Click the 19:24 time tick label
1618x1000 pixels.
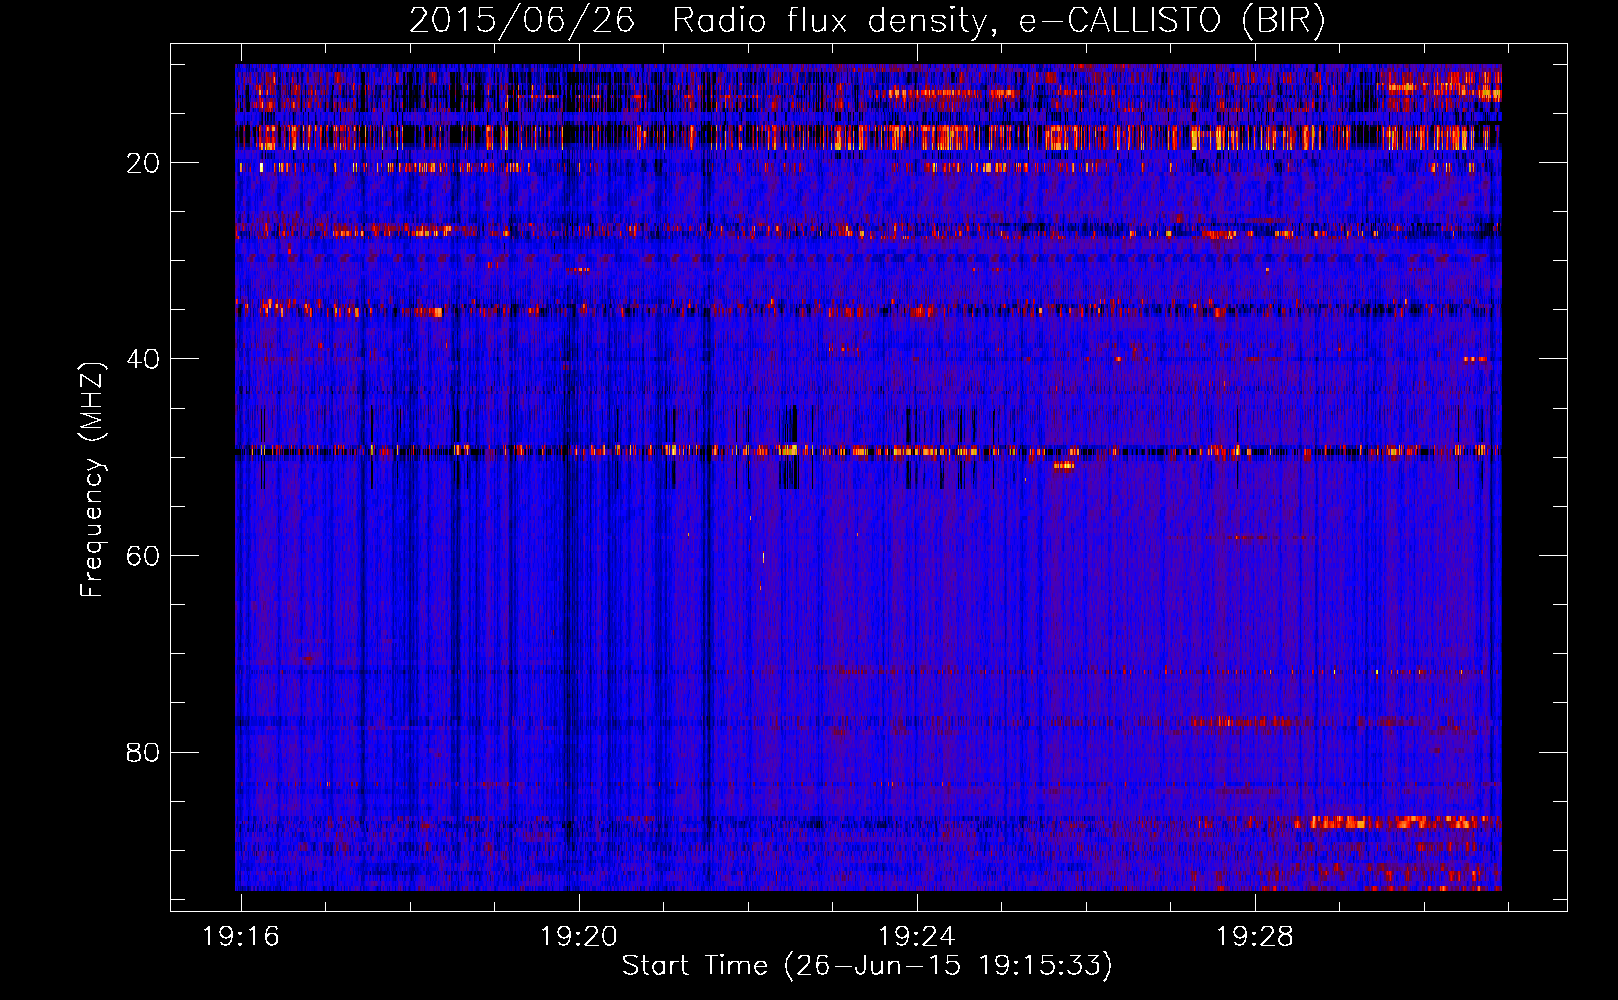point(917,937)
